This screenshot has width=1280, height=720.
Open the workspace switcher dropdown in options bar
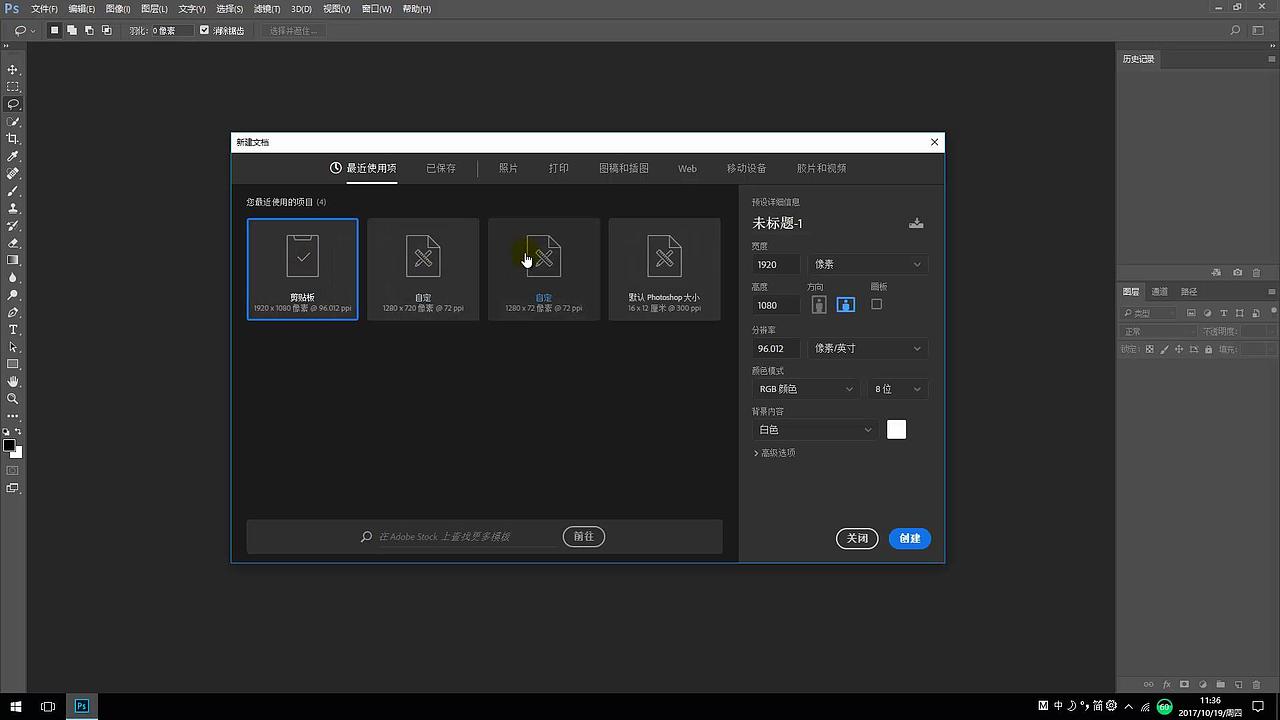(x=1259, y=31)
